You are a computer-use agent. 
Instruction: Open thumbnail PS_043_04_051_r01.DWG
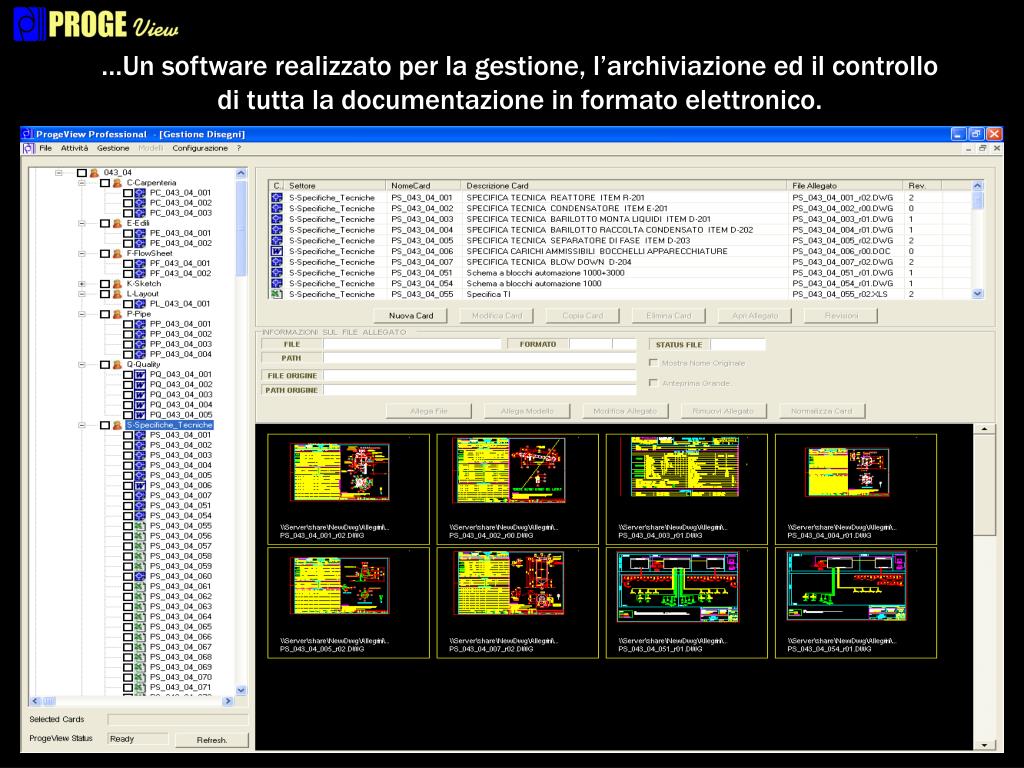pyautogui.click(x=686, y=602)
